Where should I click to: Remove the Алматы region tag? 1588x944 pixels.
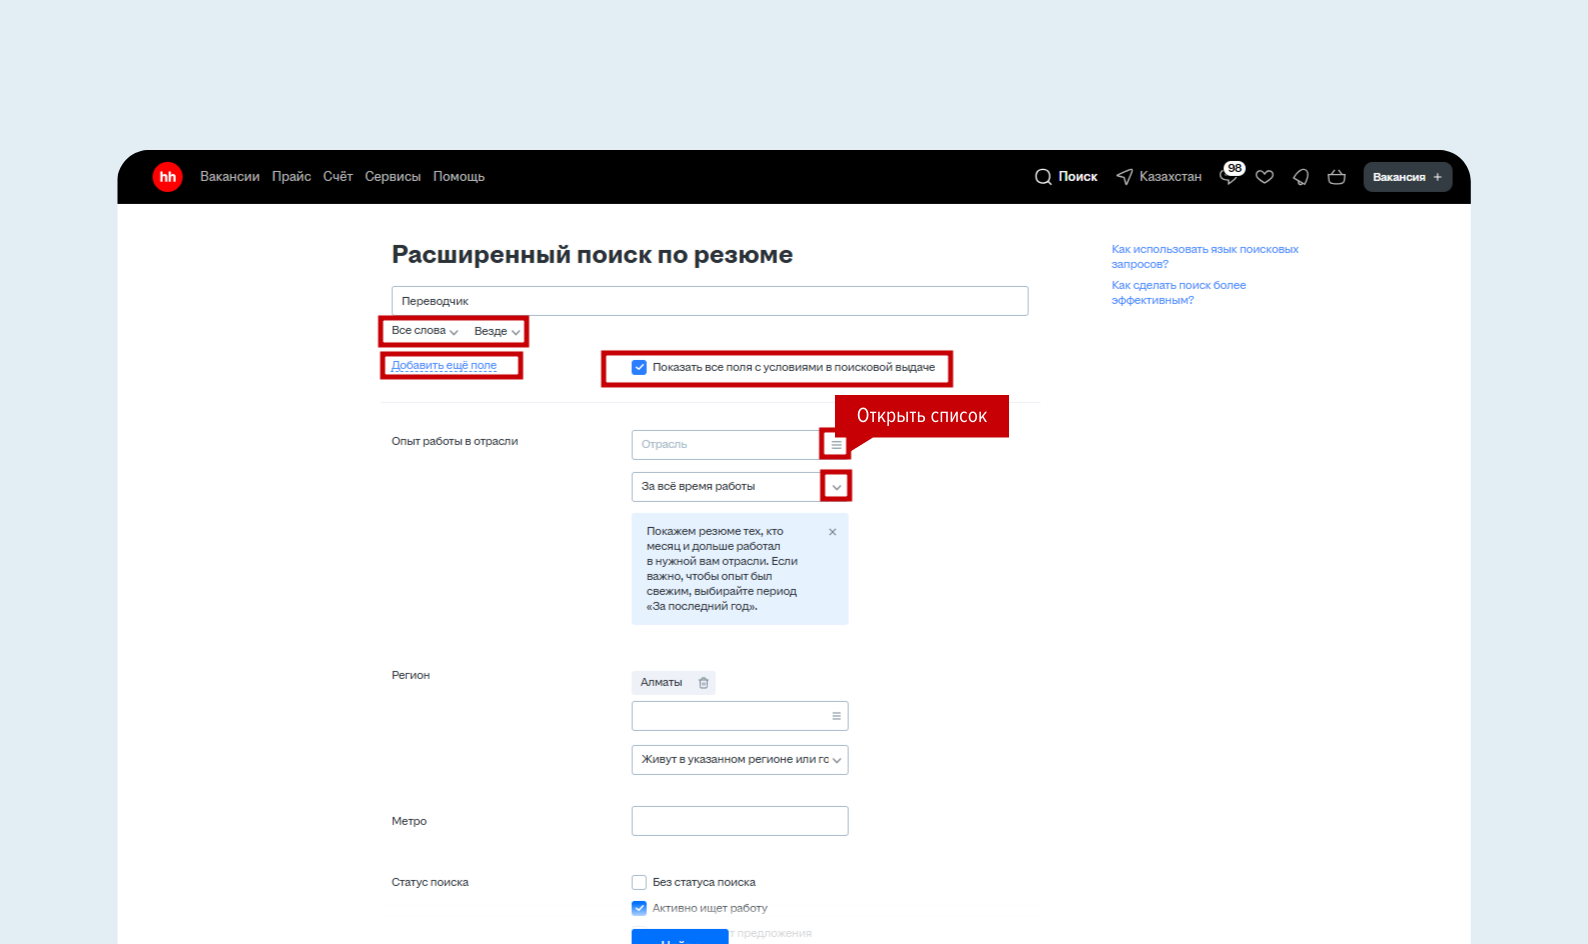tap(703, 683)
